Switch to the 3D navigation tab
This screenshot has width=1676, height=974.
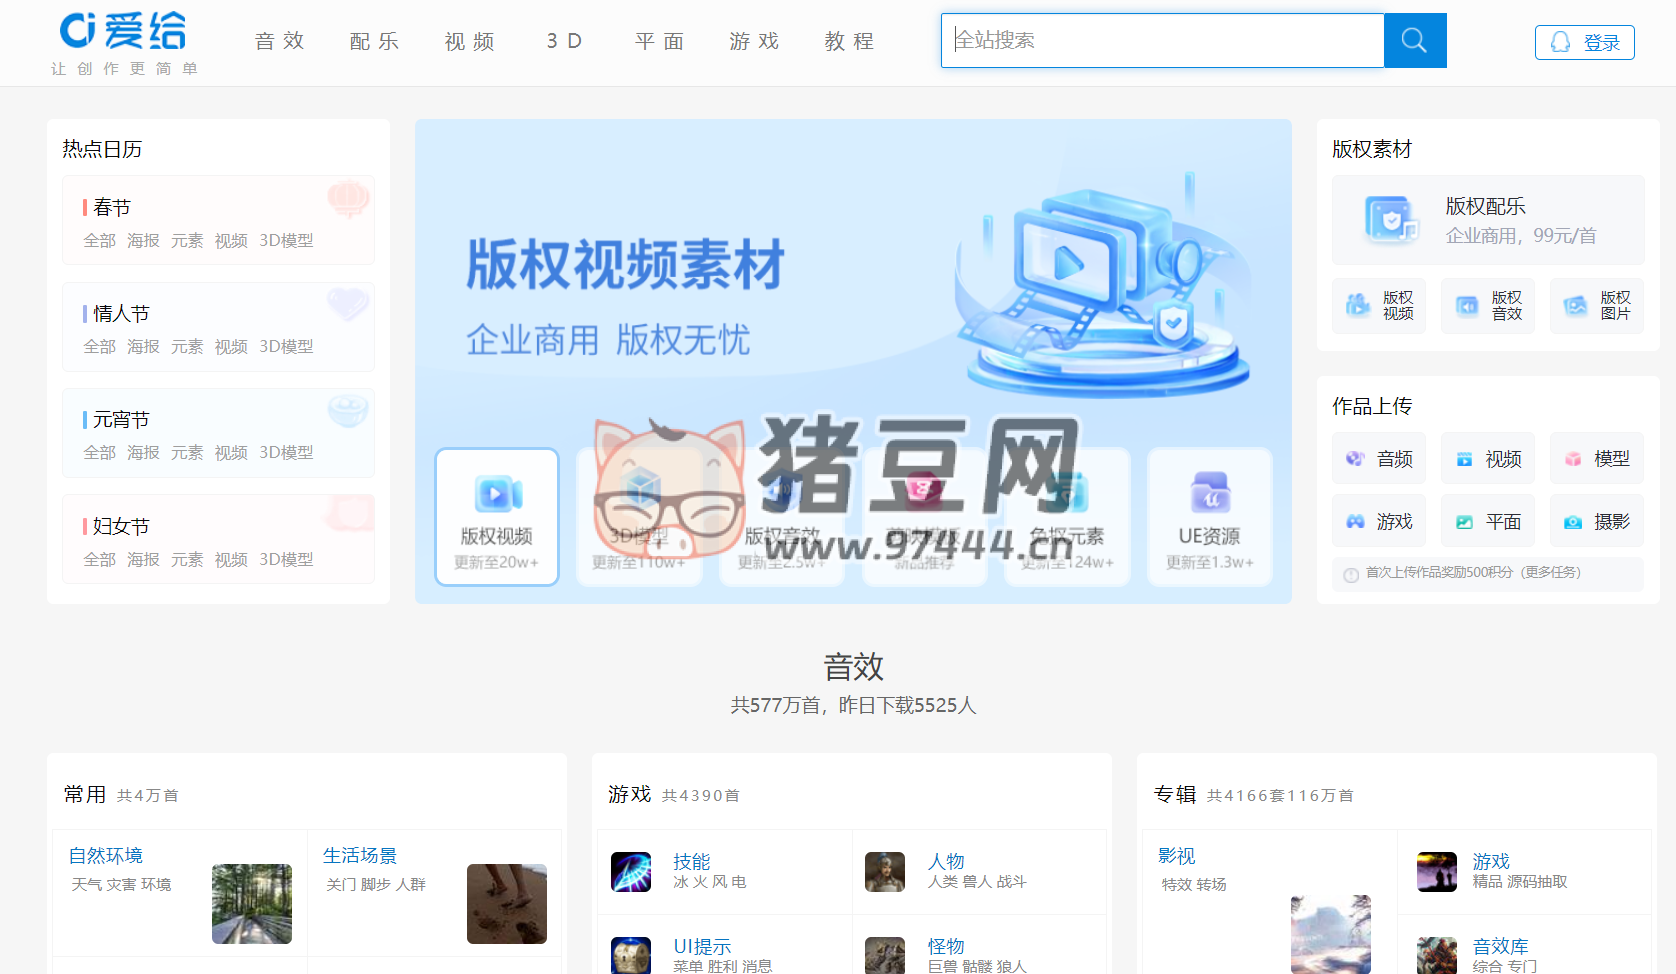click(x=563, y=41)
